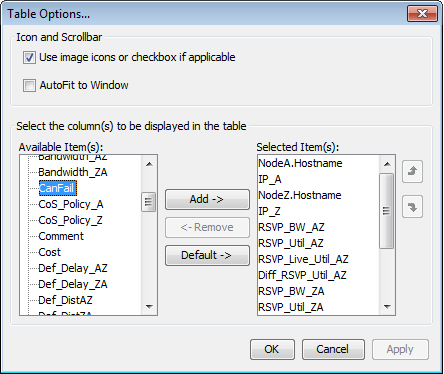Cancel the Table Options dialog
This screenshot has height=374, width=444.
pos(333,349)
